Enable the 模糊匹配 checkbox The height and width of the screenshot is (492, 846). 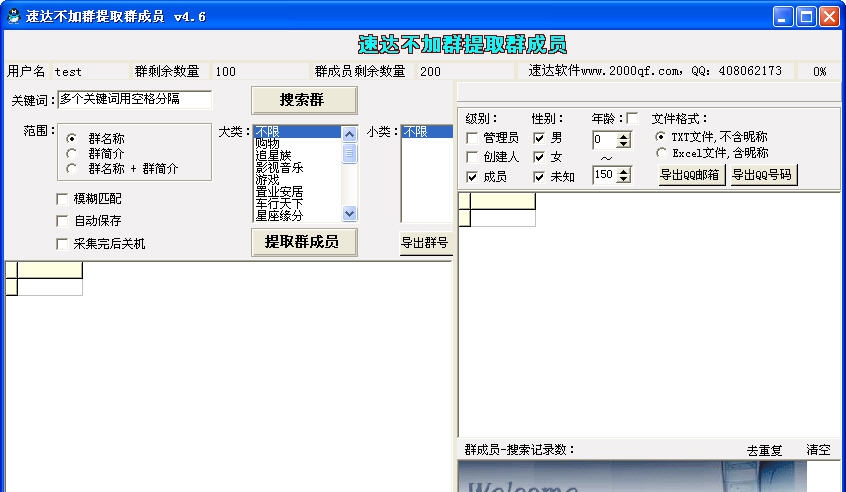tap(62, 199)
